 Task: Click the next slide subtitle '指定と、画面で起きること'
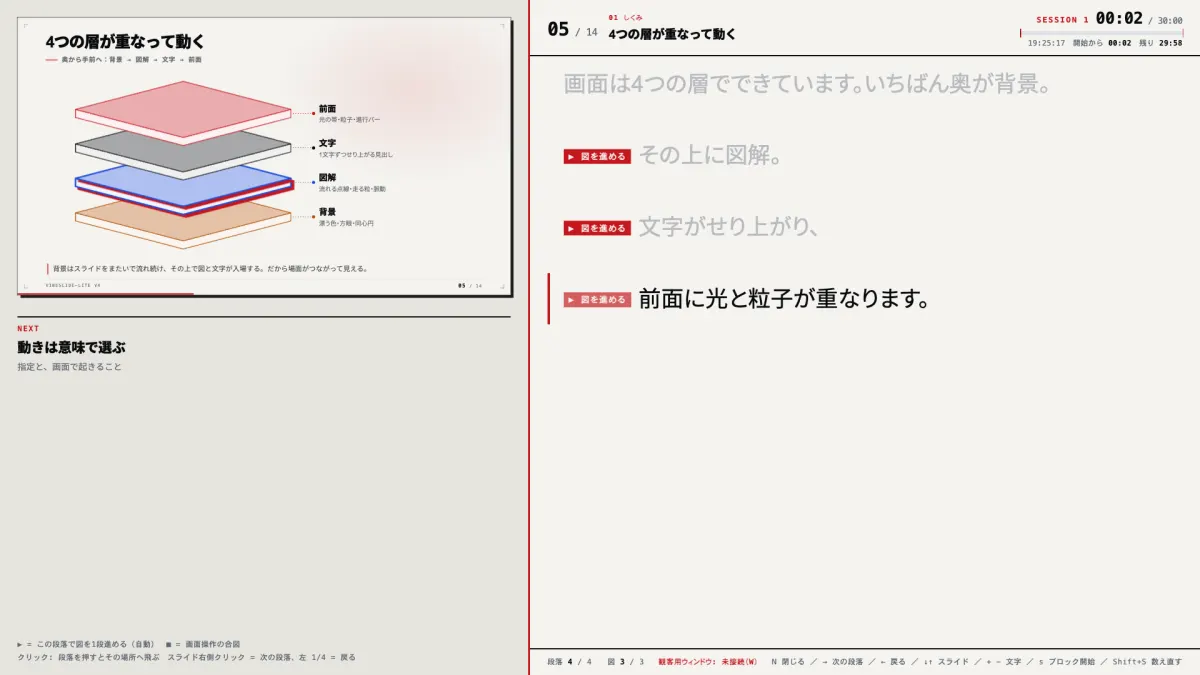[69, 367]
